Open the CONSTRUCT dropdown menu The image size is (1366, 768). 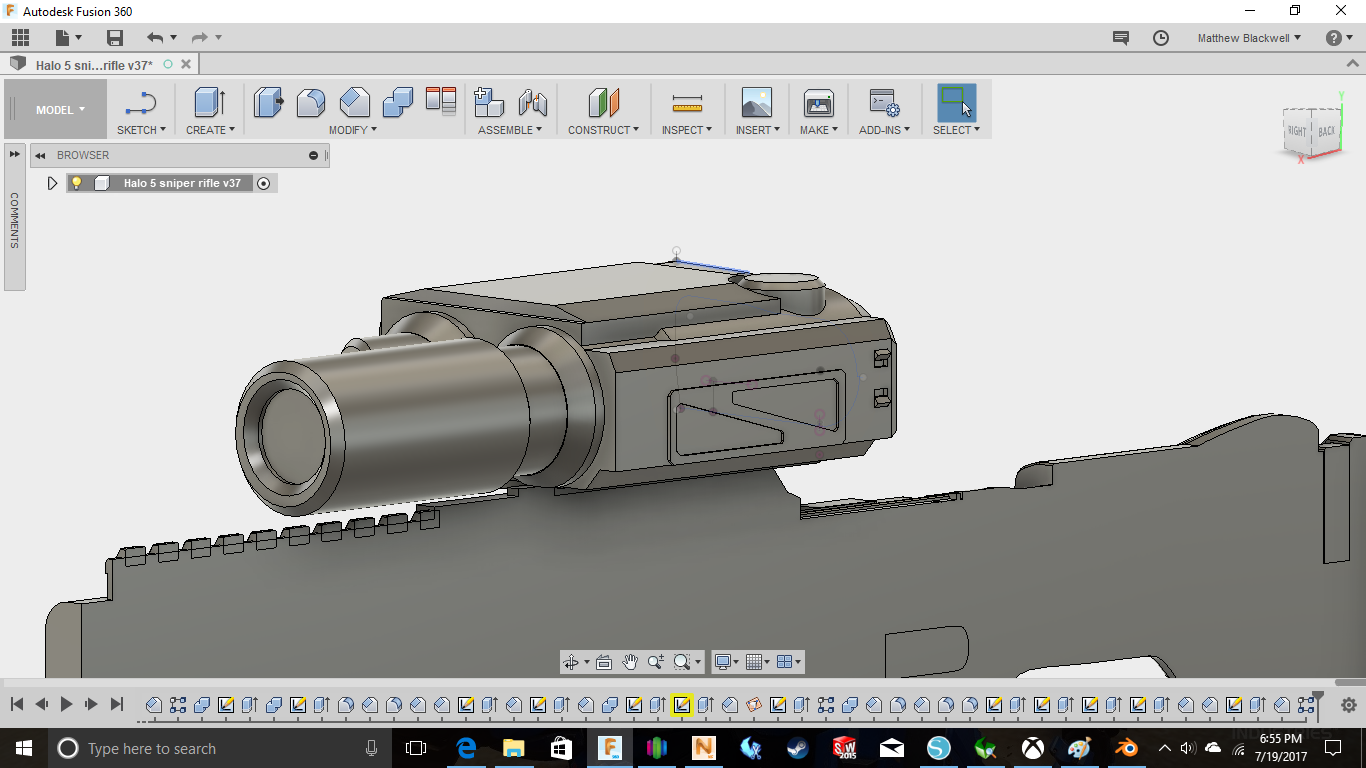click(x=603, y=130)
